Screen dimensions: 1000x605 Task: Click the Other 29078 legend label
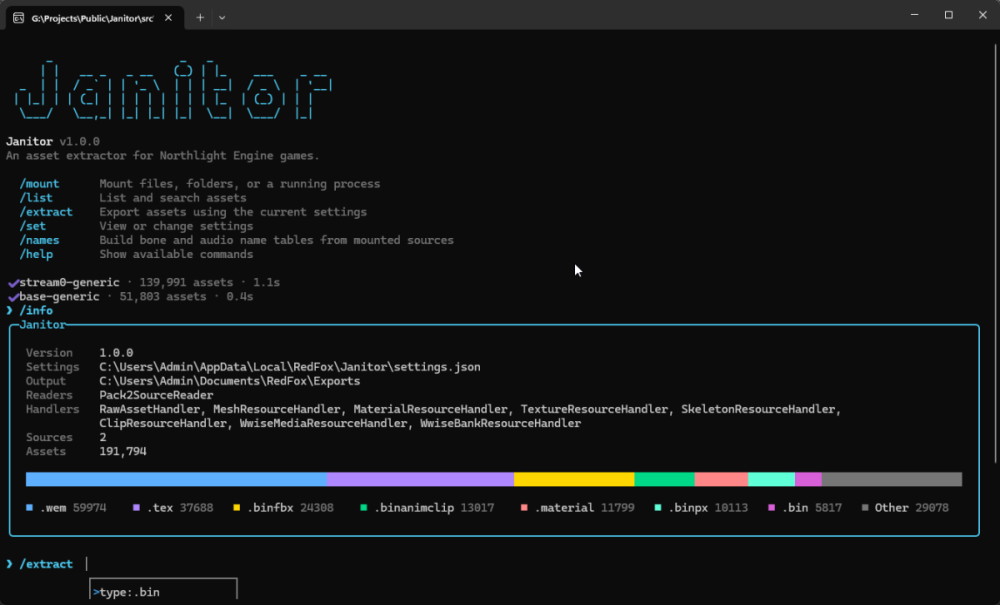[x=912, y=507]
